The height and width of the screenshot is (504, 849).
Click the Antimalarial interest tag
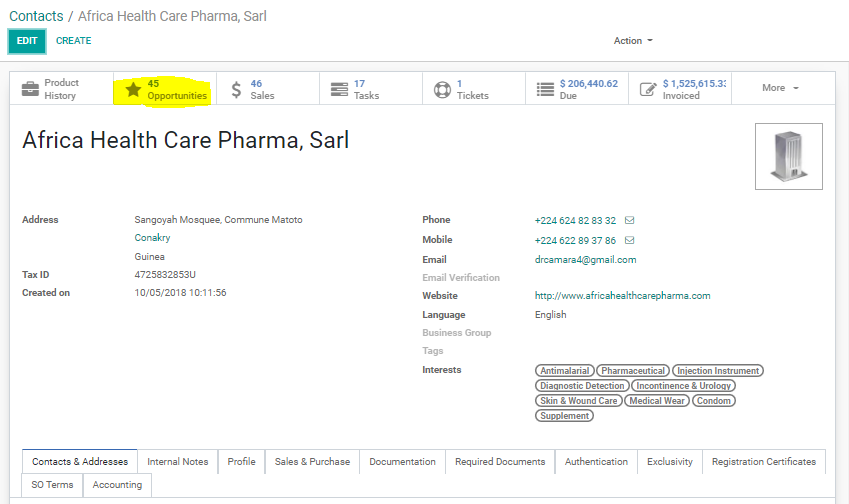click(x=565, y=371)
